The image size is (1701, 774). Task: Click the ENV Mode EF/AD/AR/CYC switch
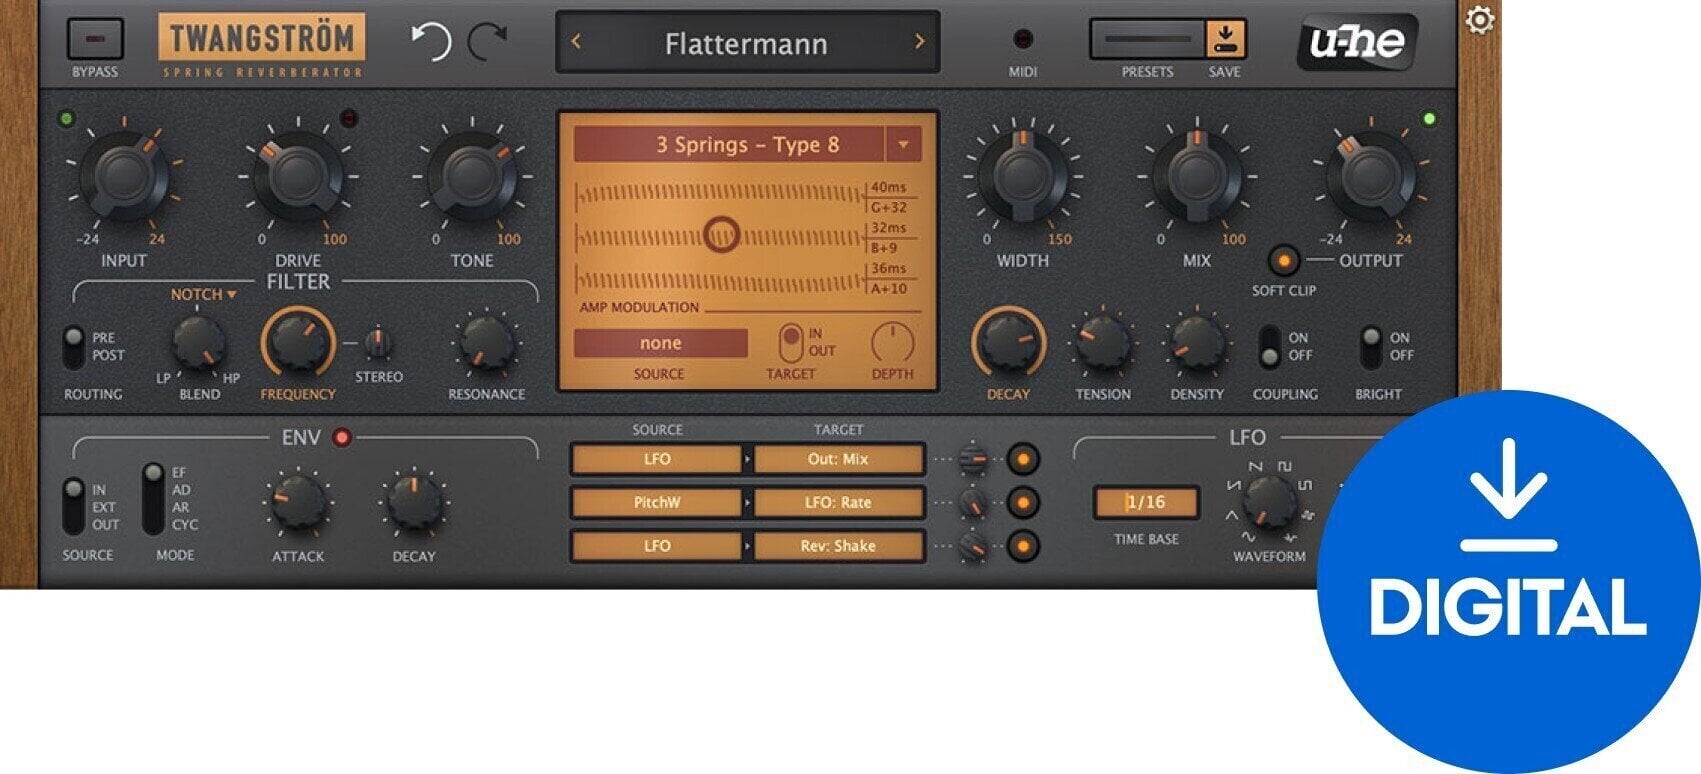click(x=153, y=498)
